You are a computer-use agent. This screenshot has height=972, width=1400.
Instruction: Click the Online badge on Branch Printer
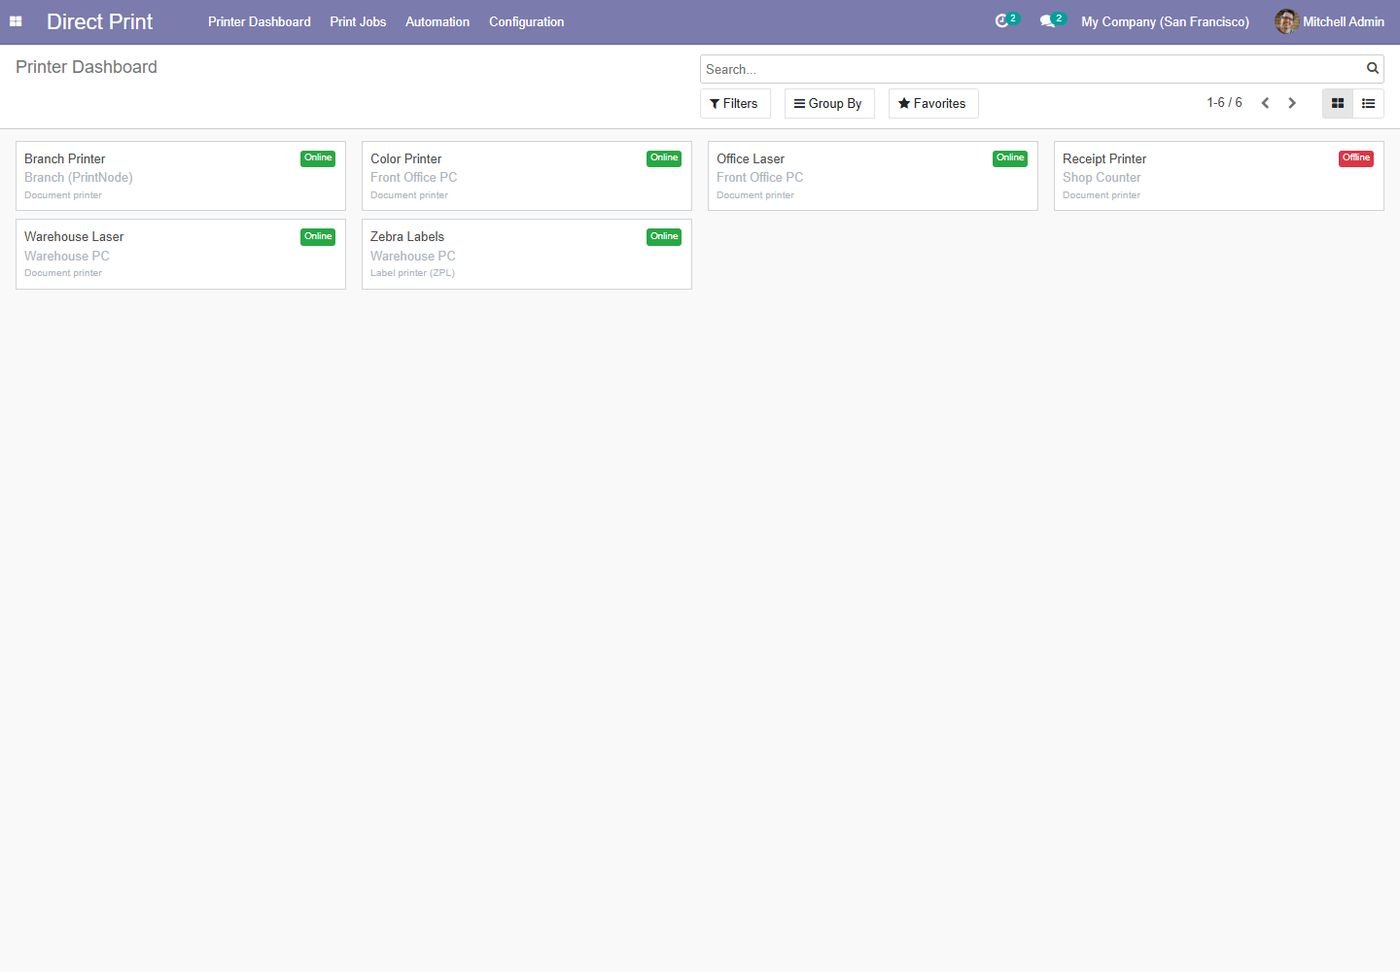(x=318, y=158)
